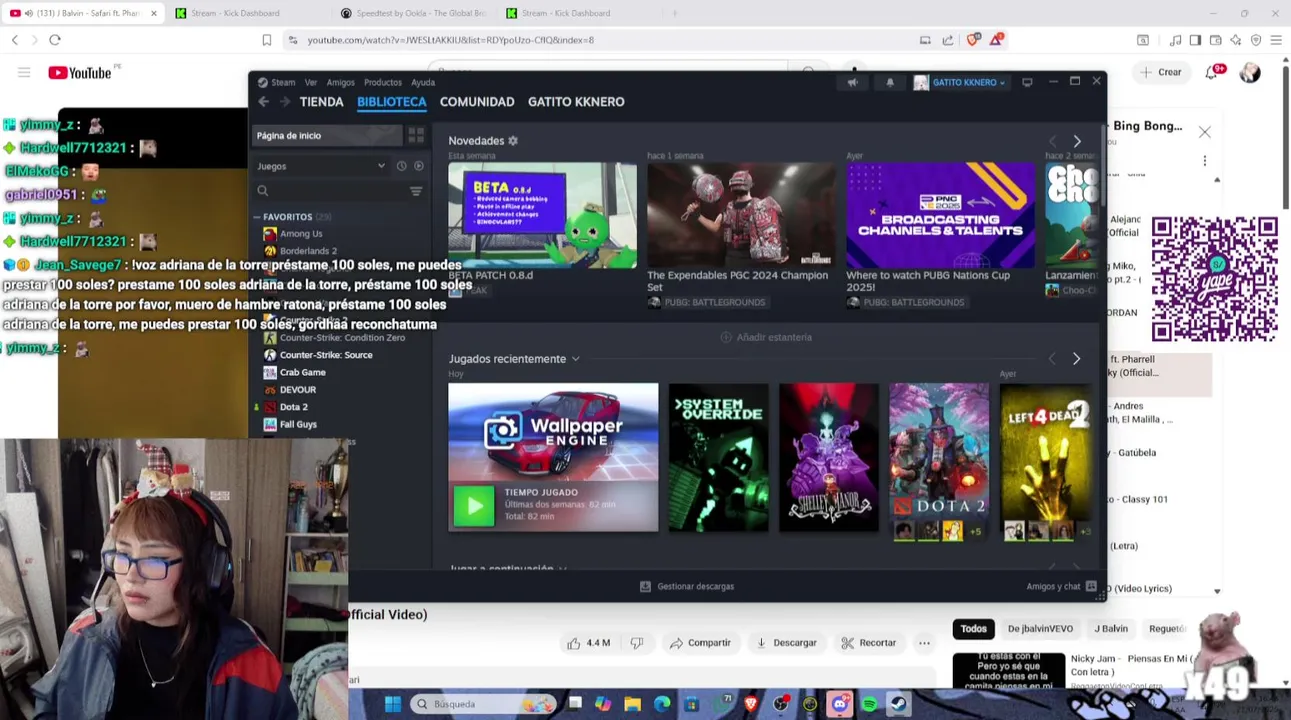Select Among Us in the library list

301,234
